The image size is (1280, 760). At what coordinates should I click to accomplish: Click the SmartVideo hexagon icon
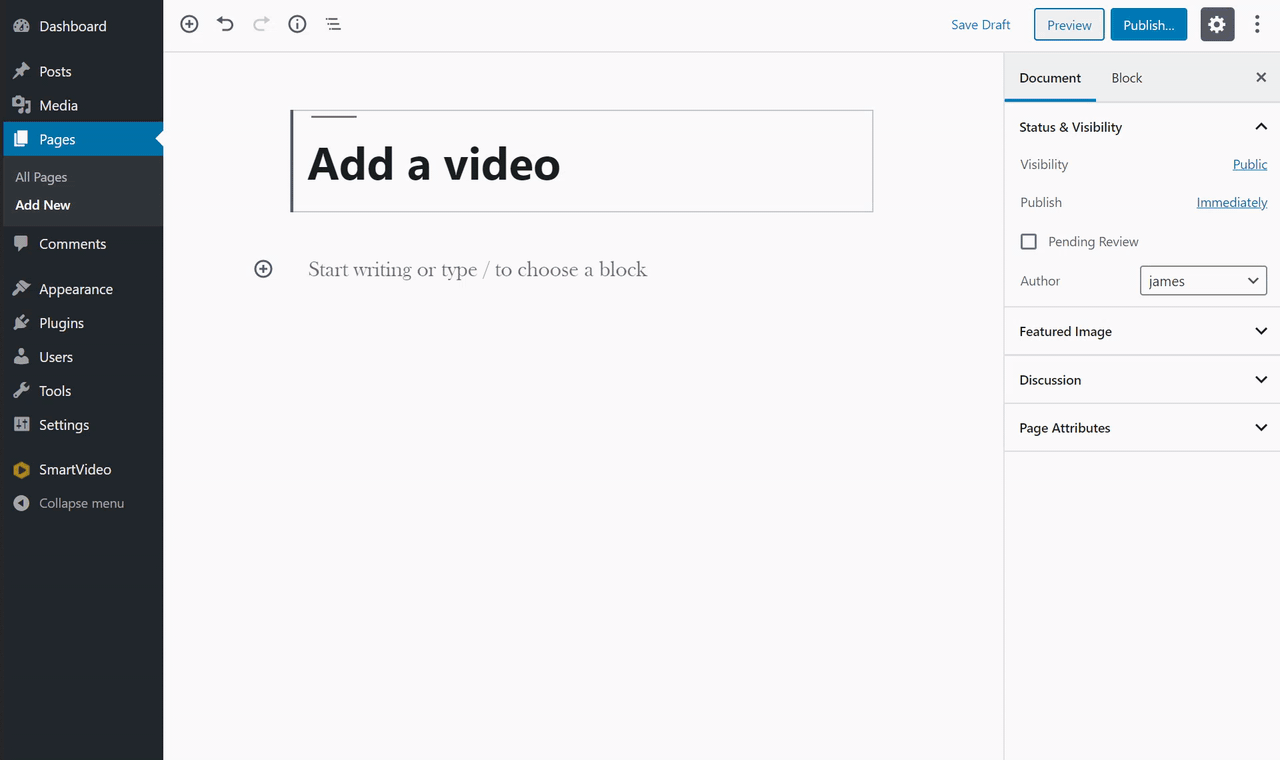coord(21,469)
